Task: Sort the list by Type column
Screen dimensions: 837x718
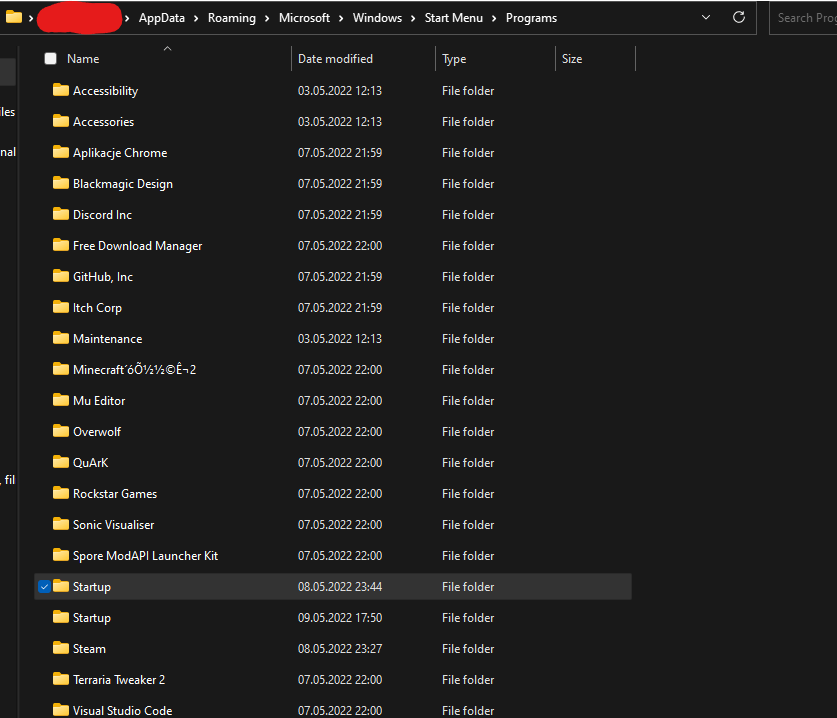Action: (x=454, y=59)
